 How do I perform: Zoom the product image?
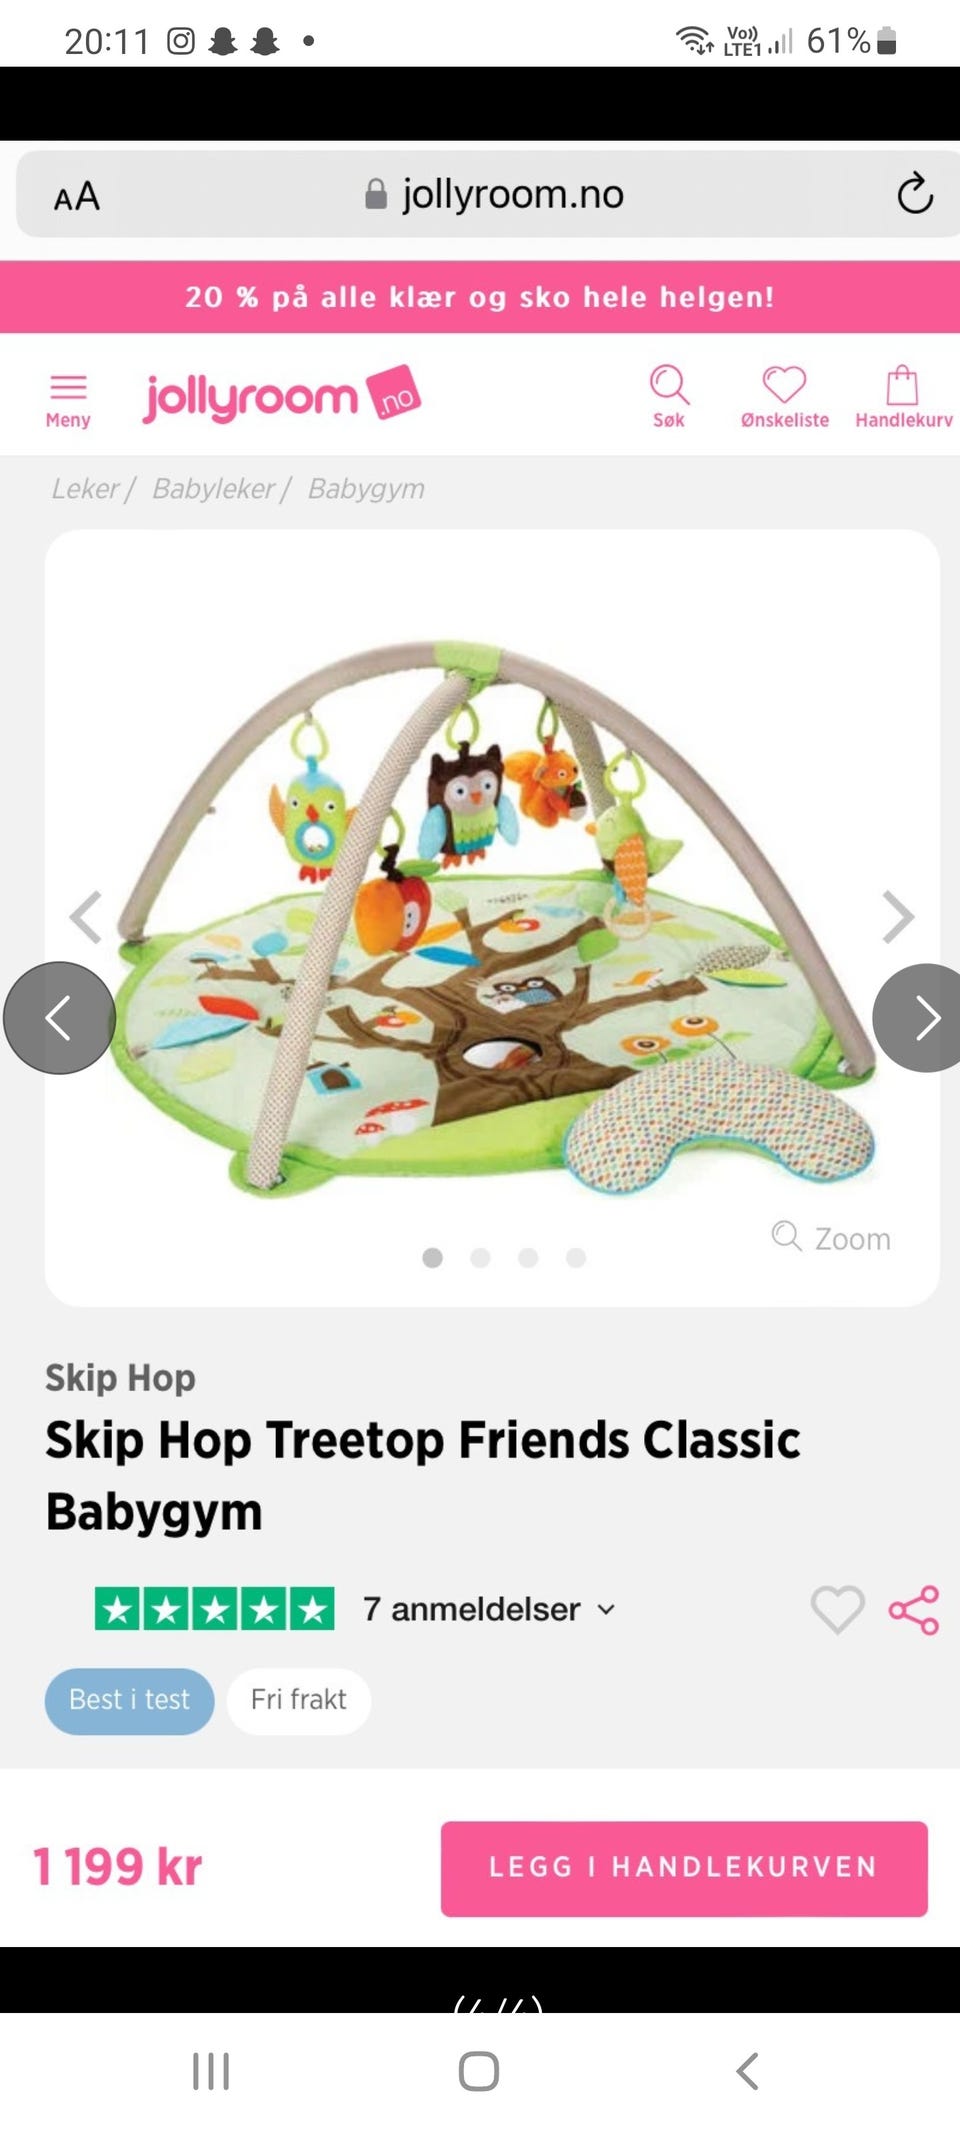point(831,1238)
